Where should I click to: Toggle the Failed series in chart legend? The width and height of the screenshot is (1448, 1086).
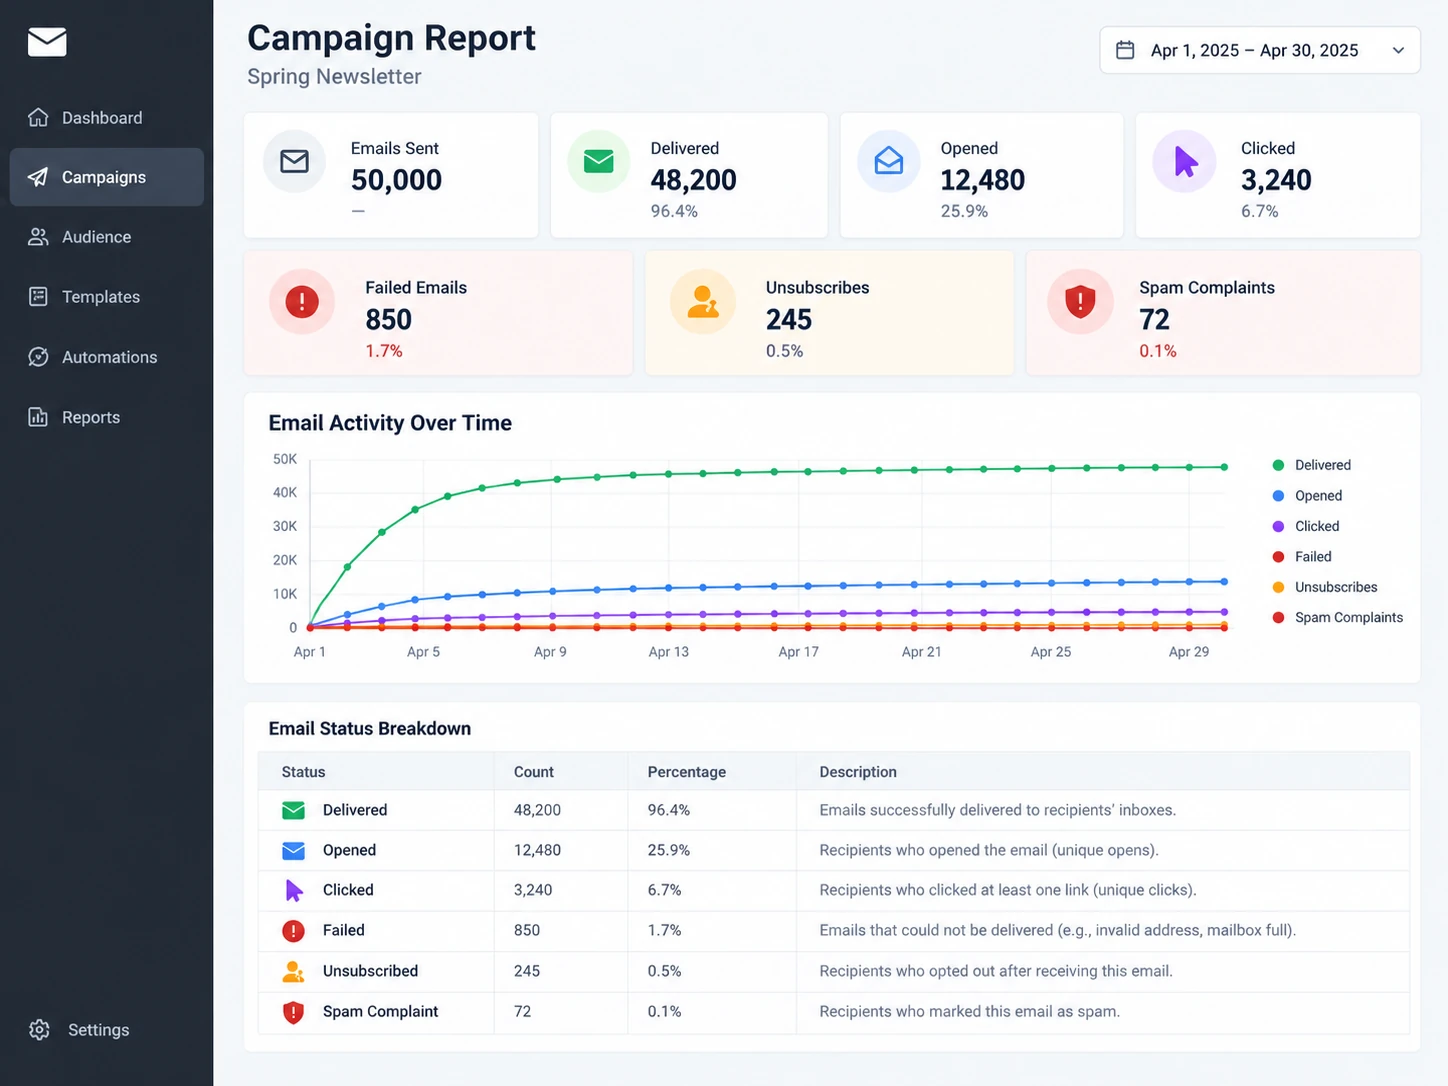[x=1302, y=557]
